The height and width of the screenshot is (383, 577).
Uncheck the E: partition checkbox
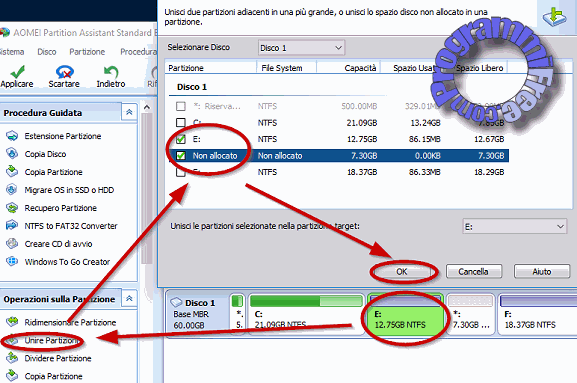(181, 139)
